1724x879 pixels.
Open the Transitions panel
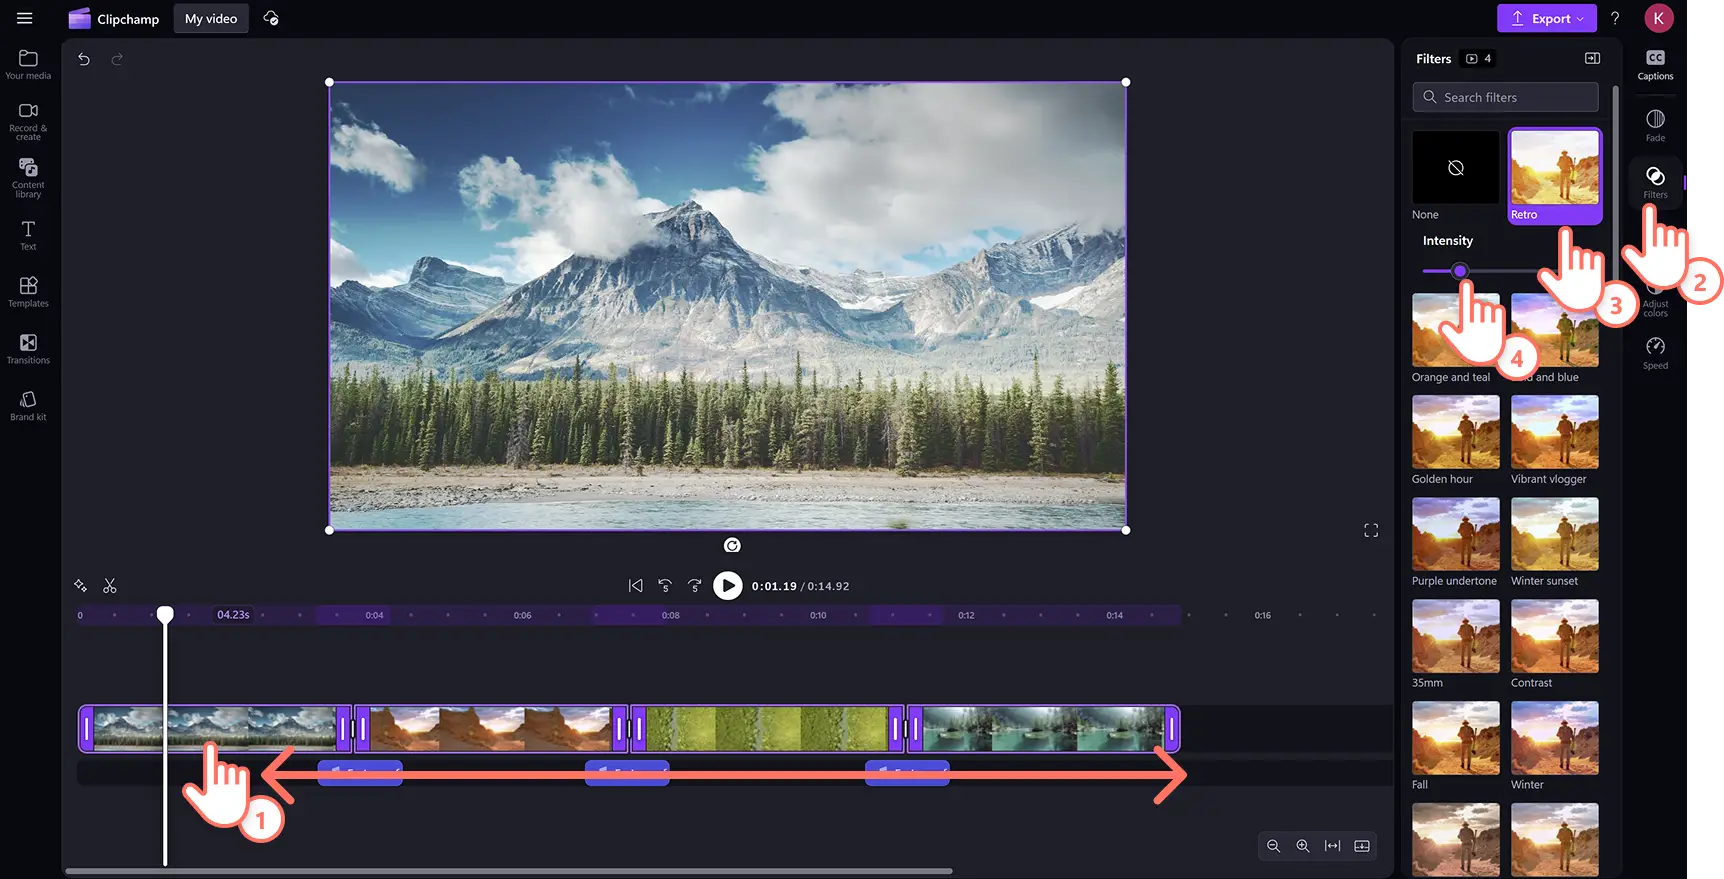click(28, 349)
